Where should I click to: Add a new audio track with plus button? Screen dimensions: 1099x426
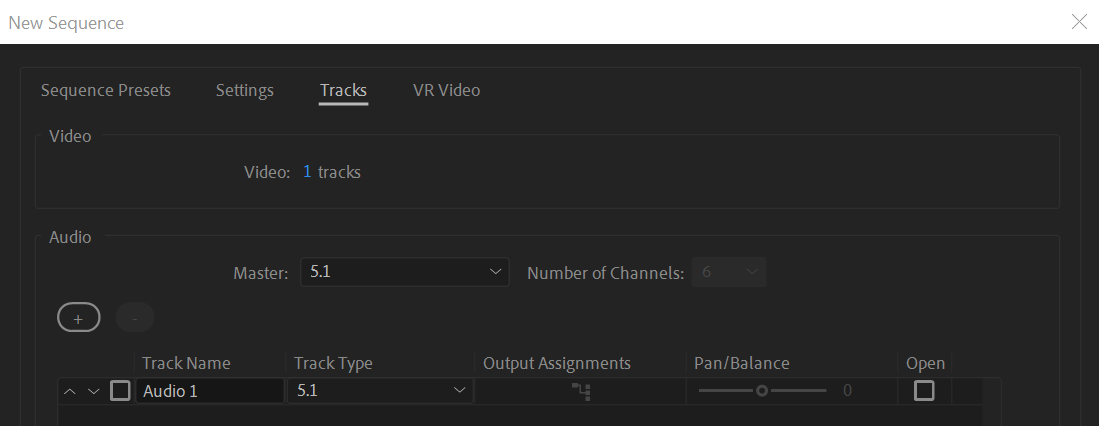pyautogui.click(x=79, y=318)
